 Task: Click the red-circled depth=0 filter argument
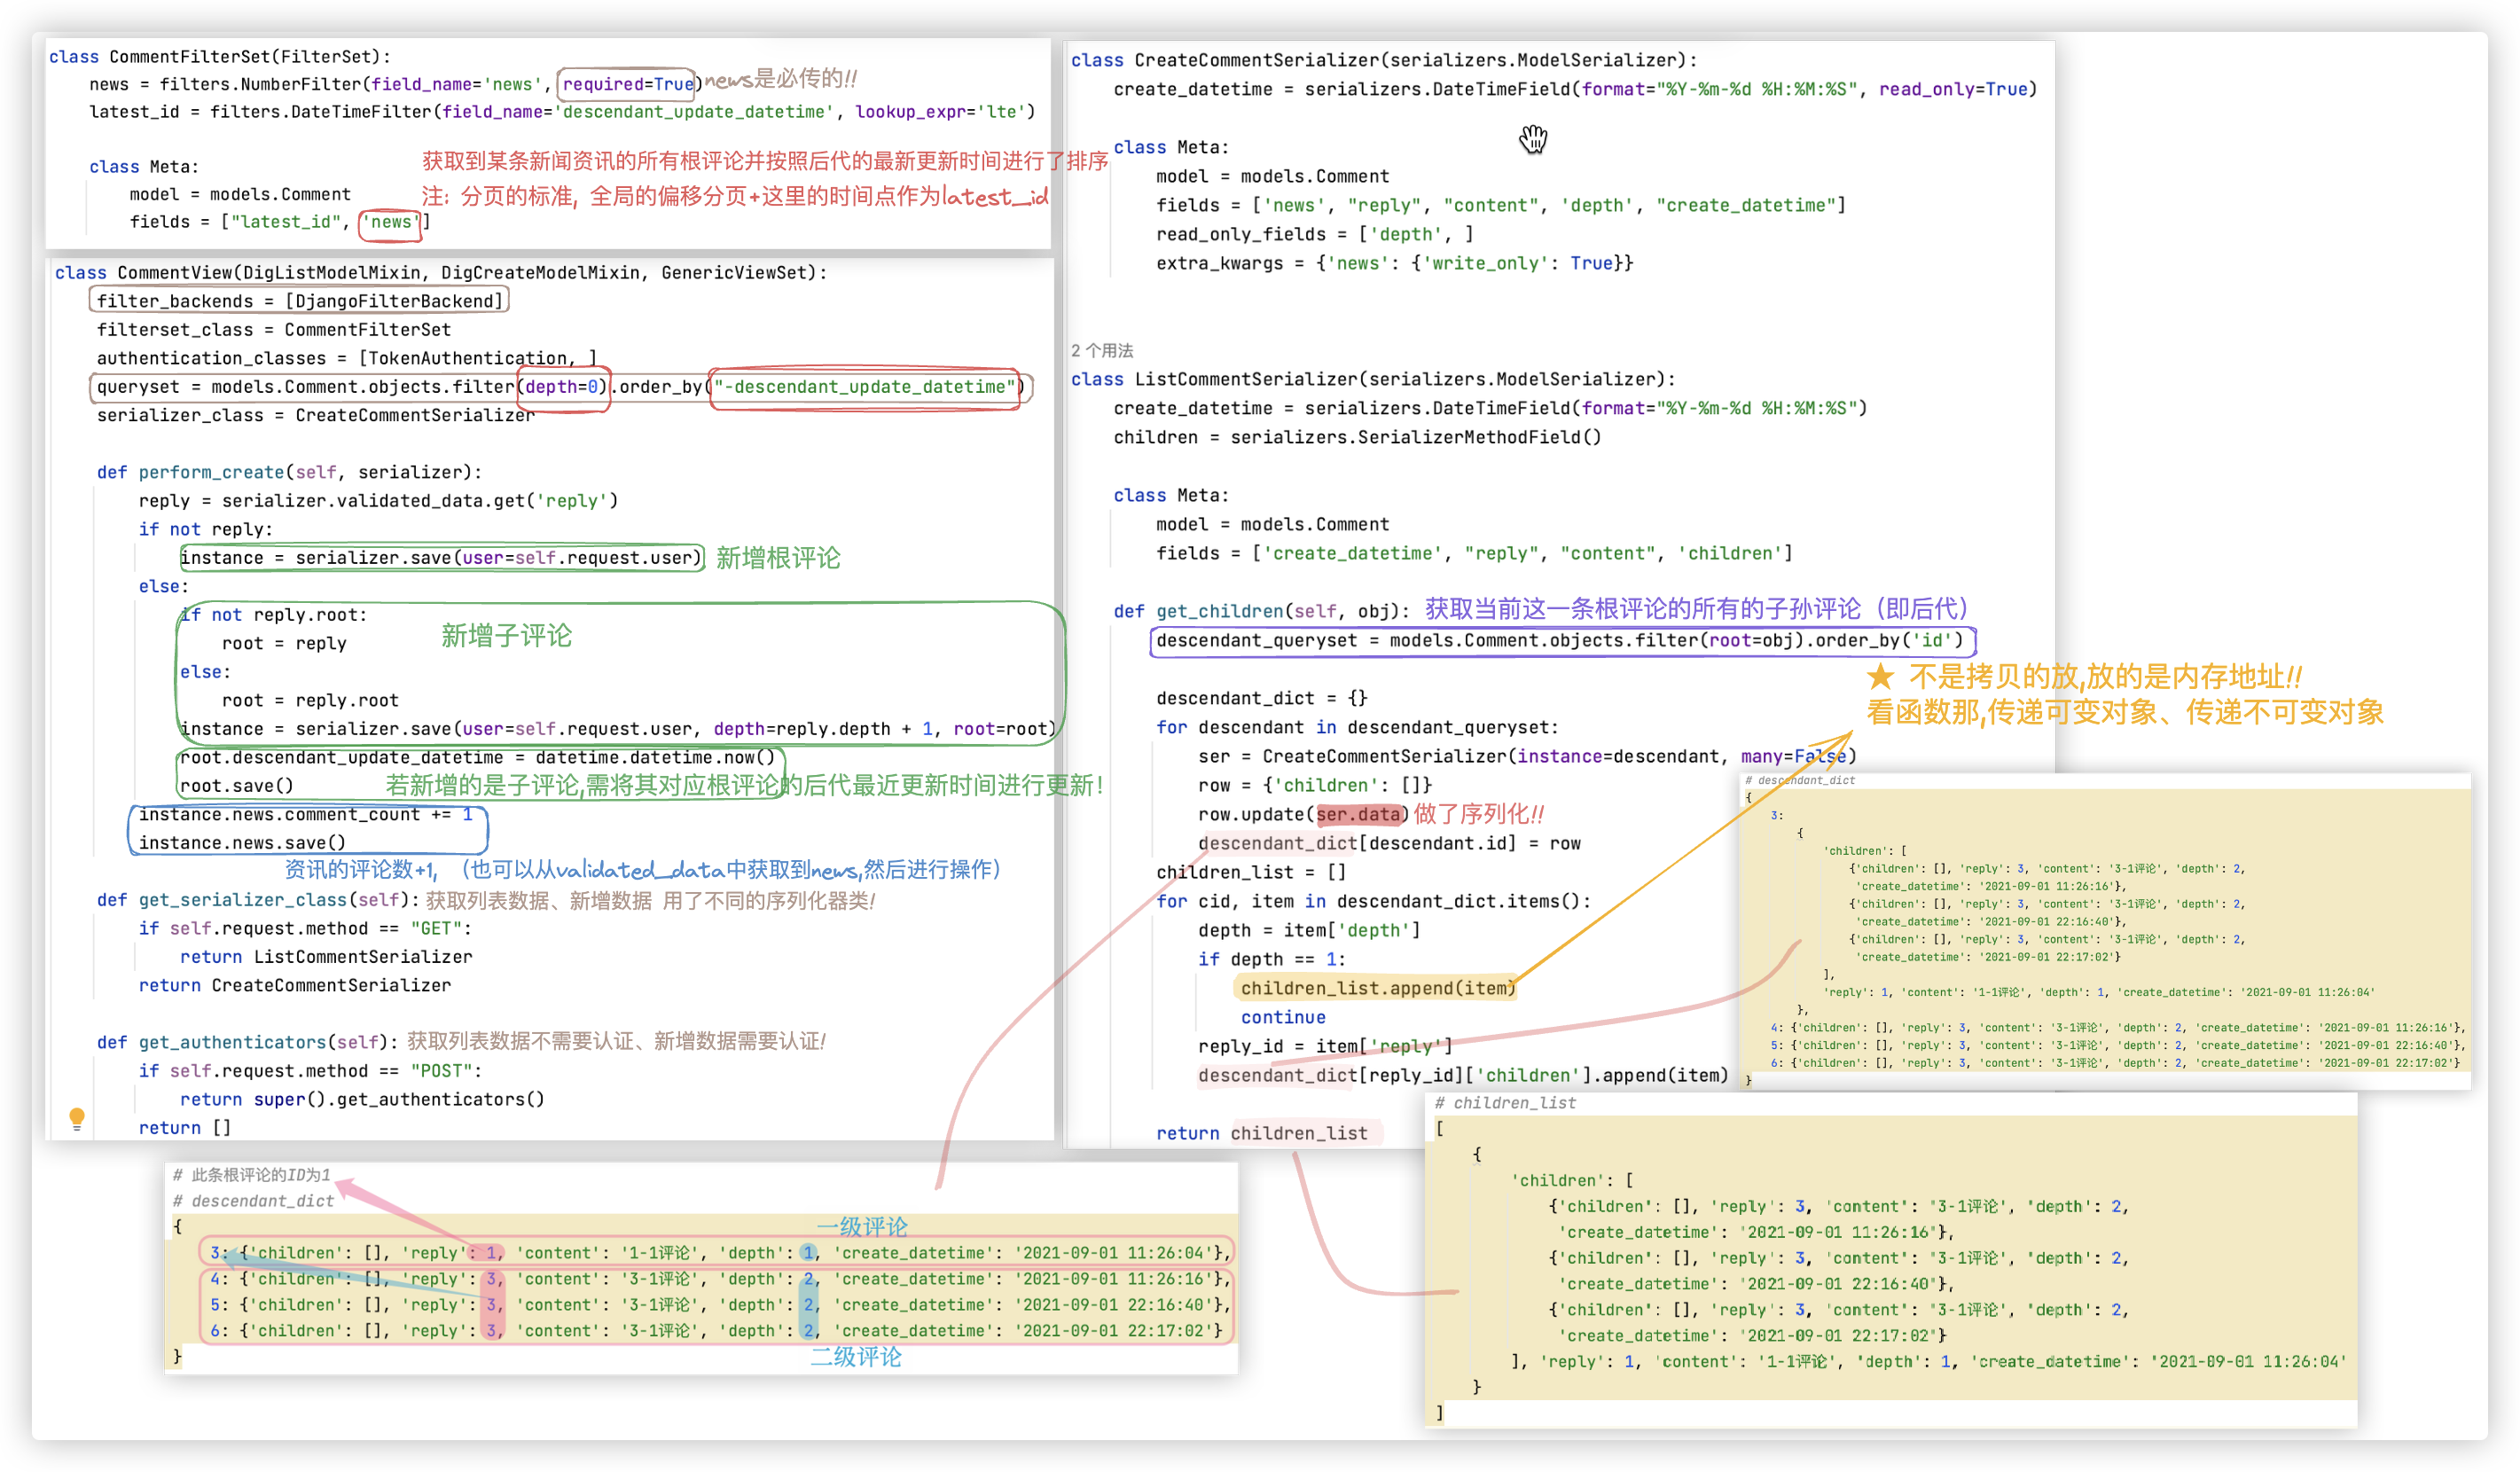563,387
